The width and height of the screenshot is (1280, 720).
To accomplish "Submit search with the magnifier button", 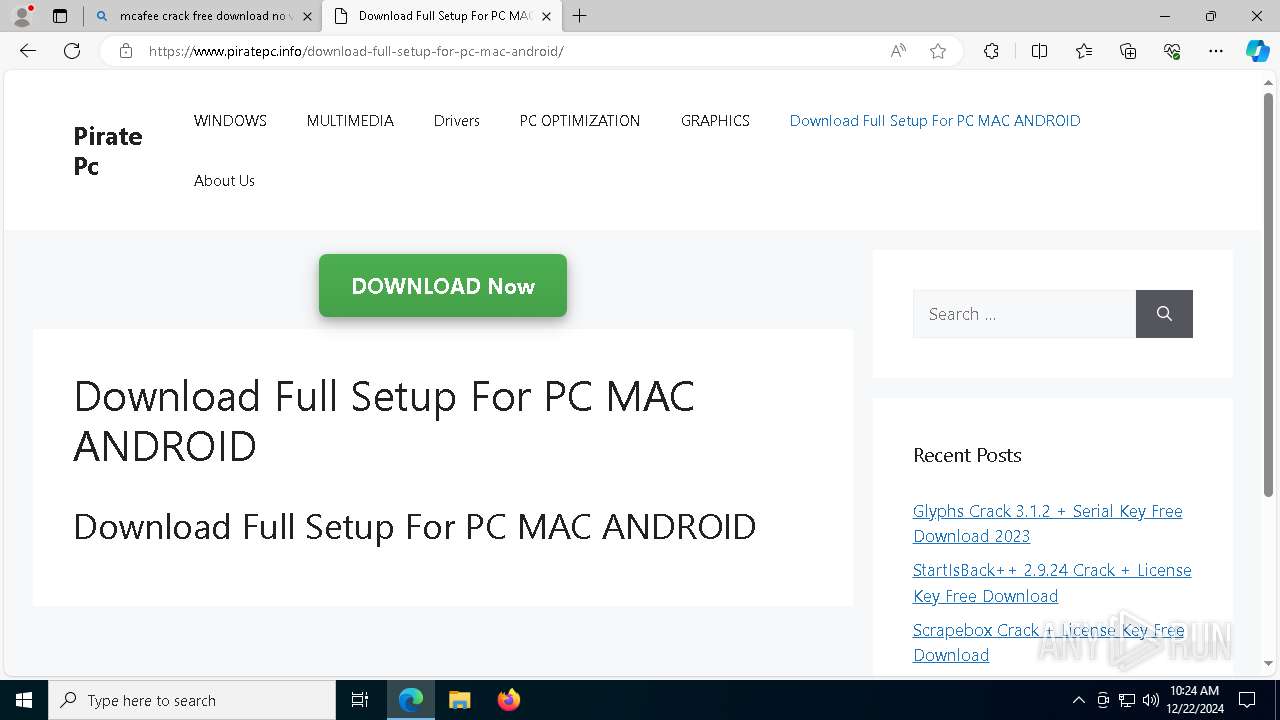I will pos(1164,314).
